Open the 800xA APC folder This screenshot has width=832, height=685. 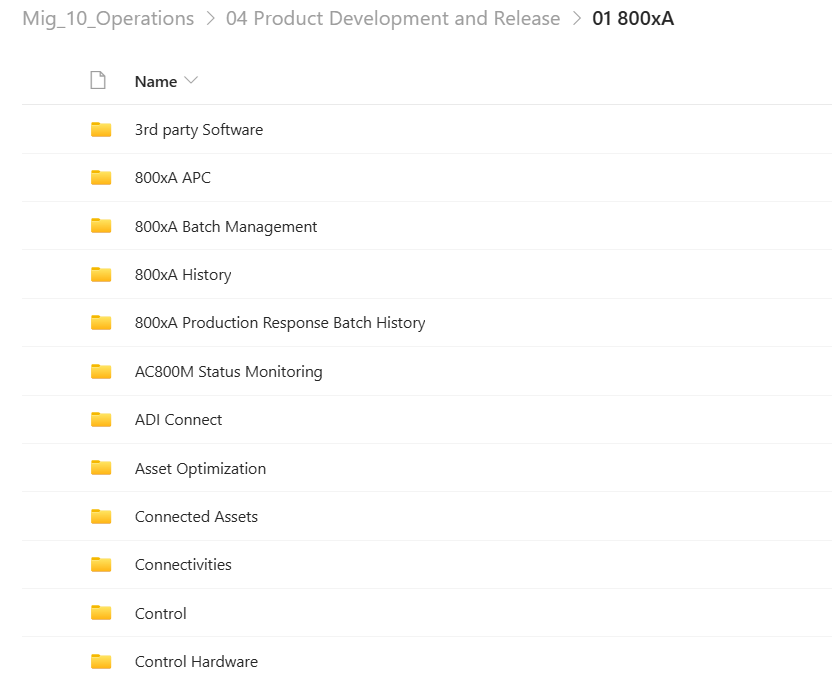tap(172, 178)
